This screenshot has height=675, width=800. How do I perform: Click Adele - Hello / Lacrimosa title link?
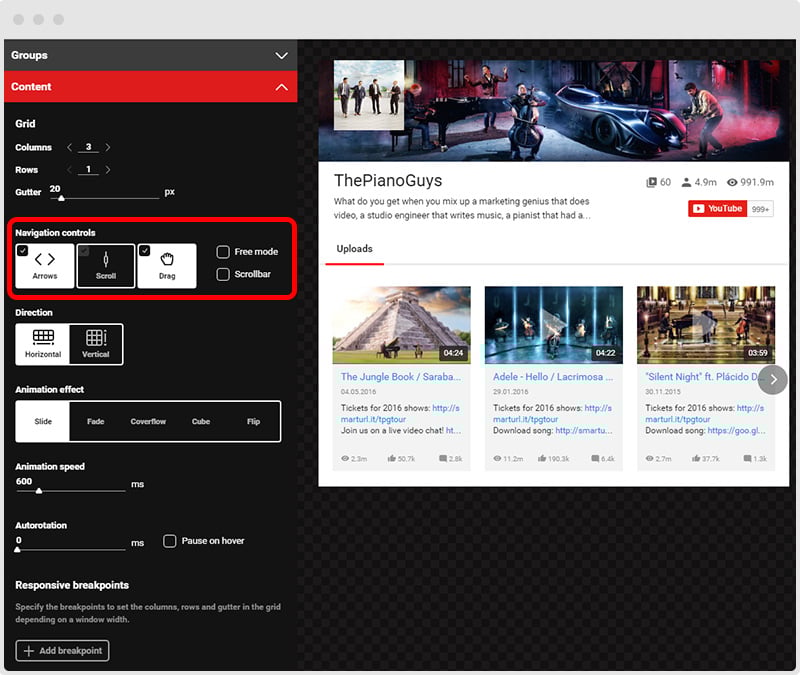pyautogui.click(x=553, y=377)
